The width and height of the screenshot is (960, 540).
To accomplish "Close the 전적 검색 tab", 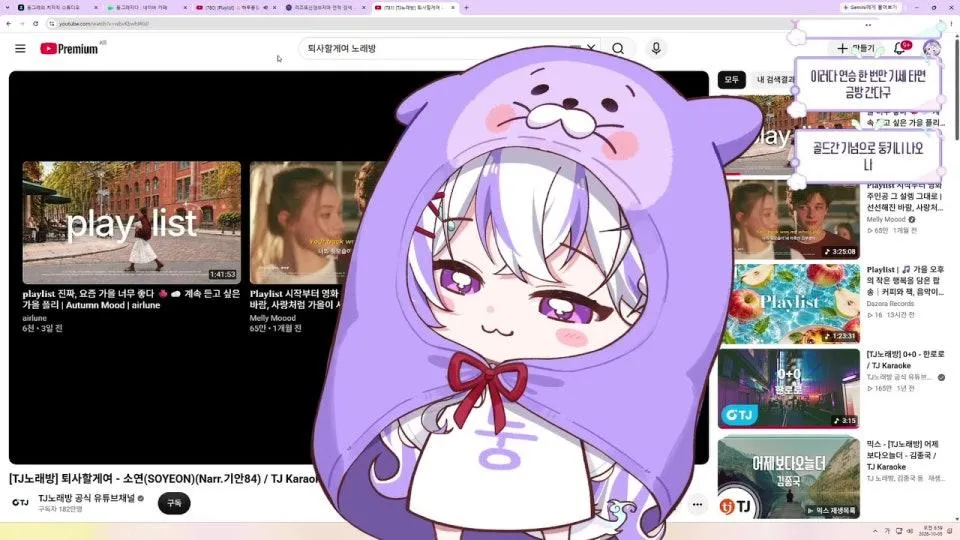I will click(364, 7).
